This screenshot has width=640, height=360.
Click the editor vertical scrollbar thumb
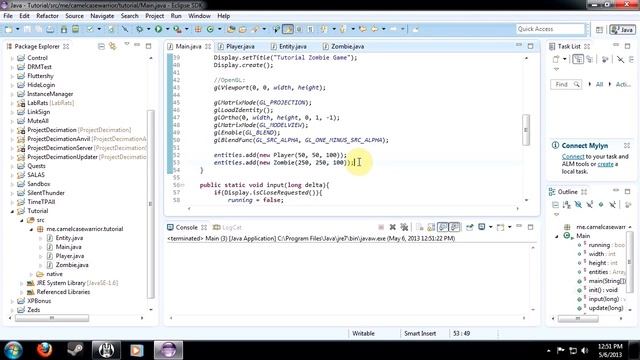tap(526, 130)
